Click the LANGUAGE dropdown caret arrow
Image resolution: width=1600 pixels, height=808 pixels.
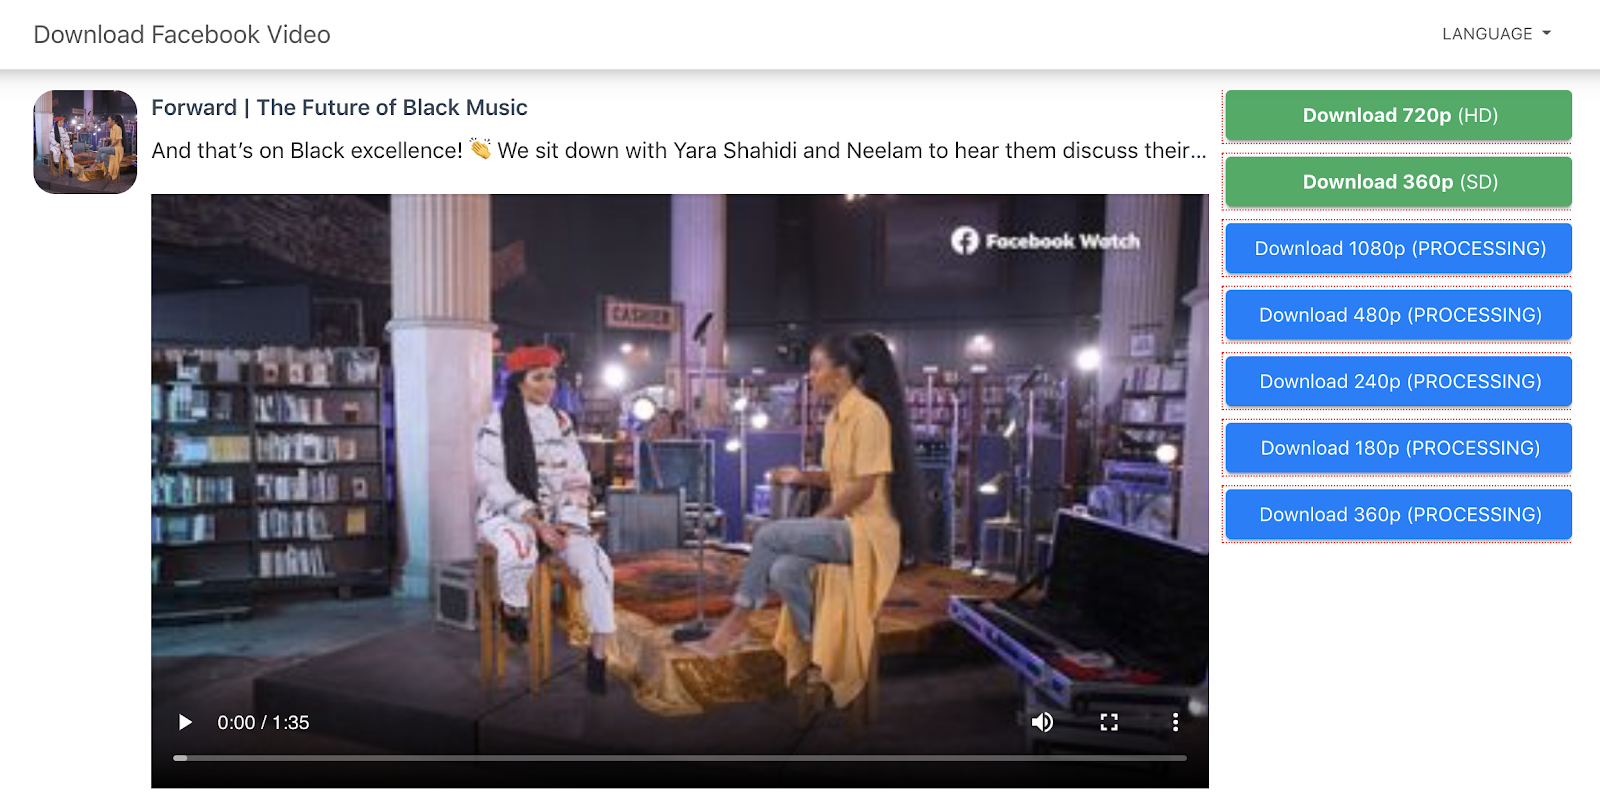[1547, 34]
